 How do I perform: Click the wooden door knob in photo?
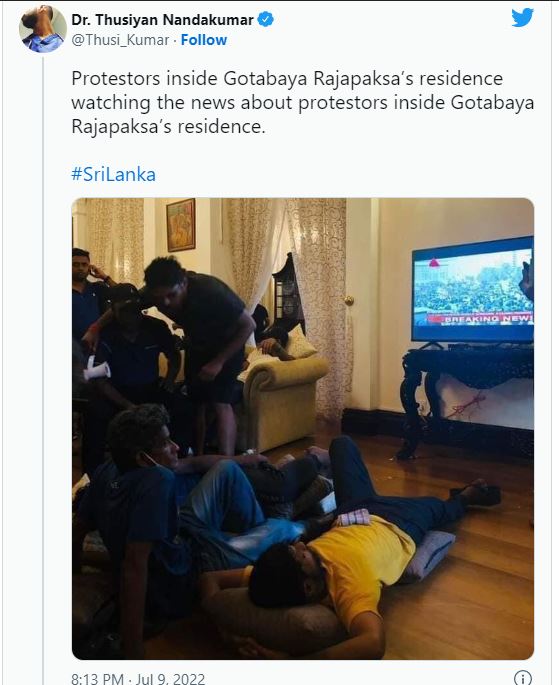349,300
